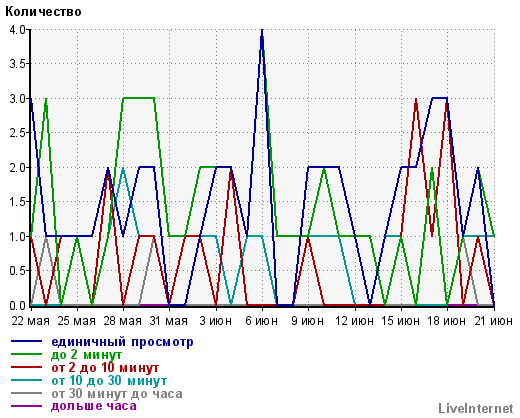520x418 pixels.
Task: Select legend label 'дольше часа'
Action: tap(94, 406)
